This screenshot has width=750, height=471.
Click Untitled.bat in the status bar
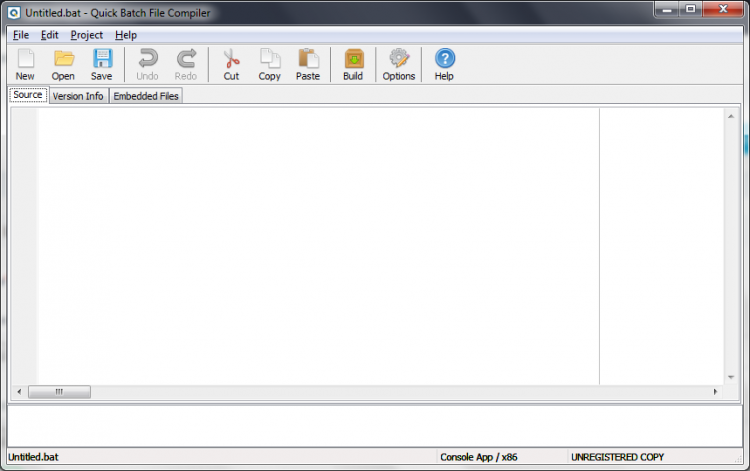click(x=33, y=457)
